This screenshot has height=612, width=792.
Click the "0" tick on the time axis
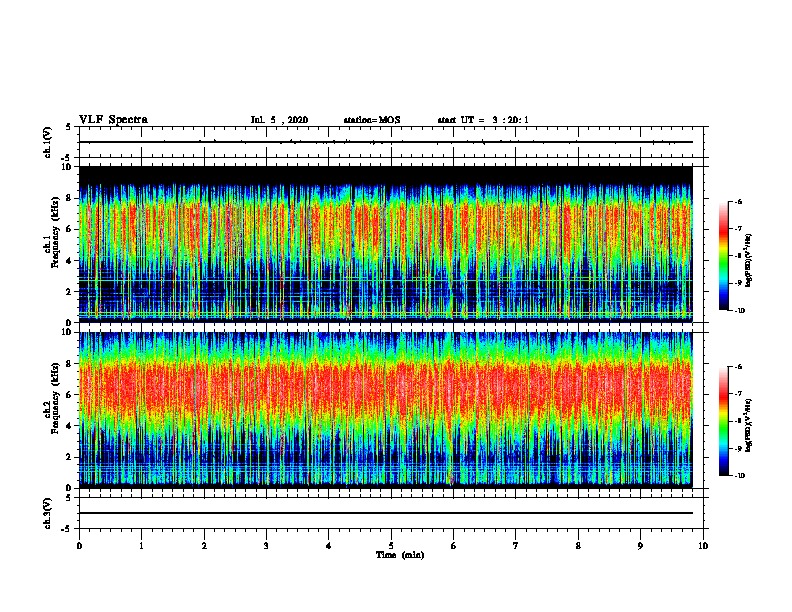click(79, 546)
